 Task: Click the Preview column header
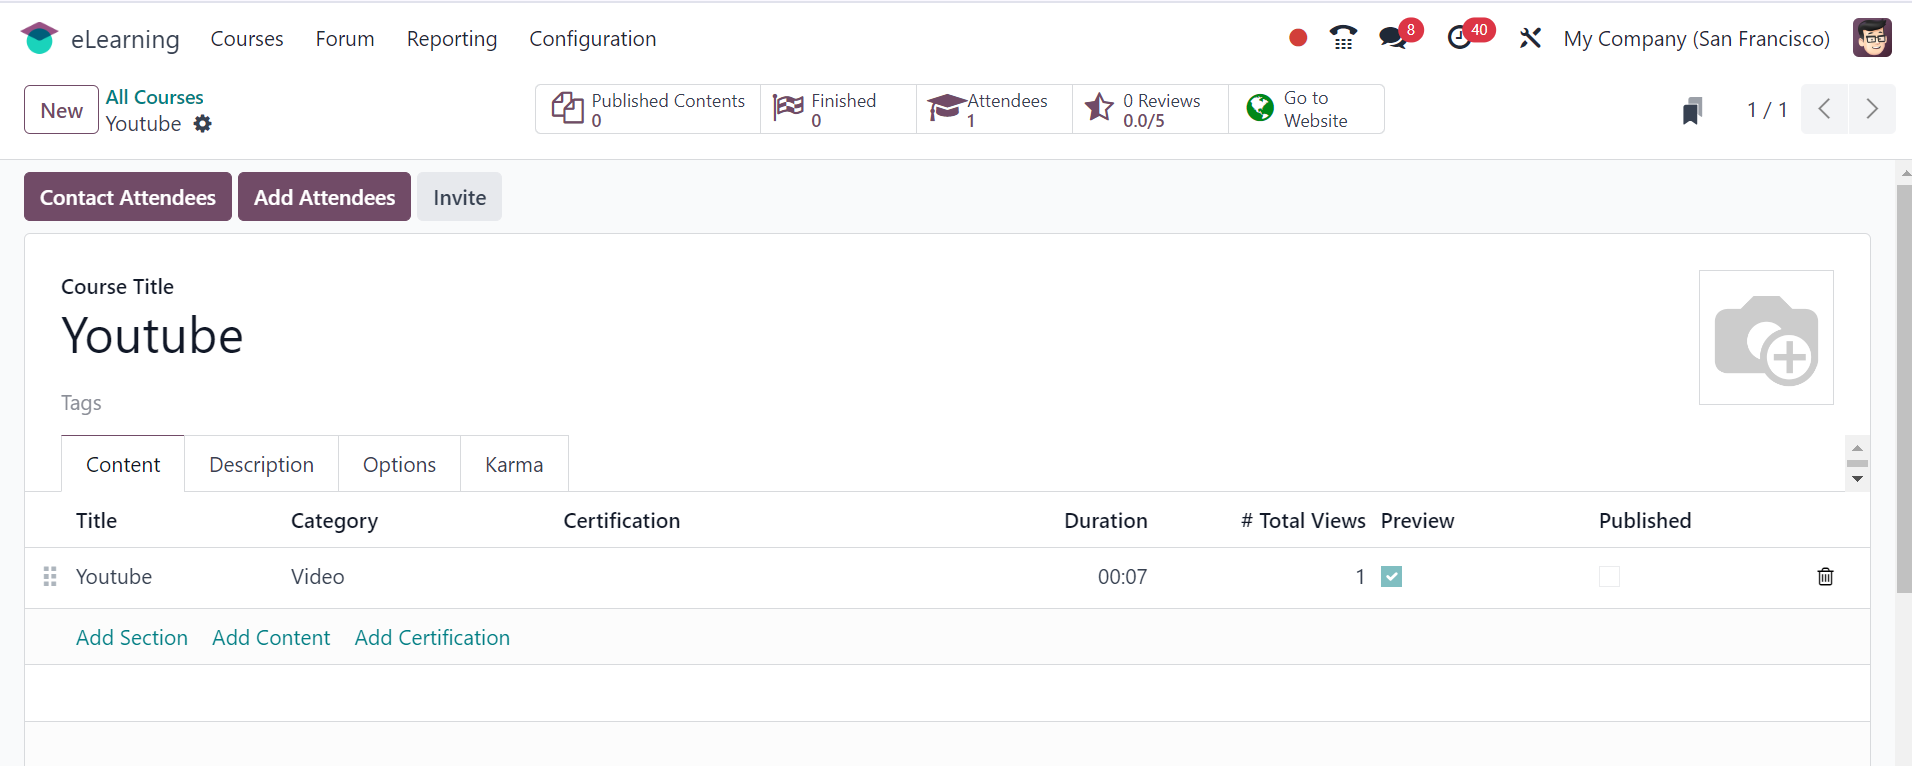coord(1417,521)
